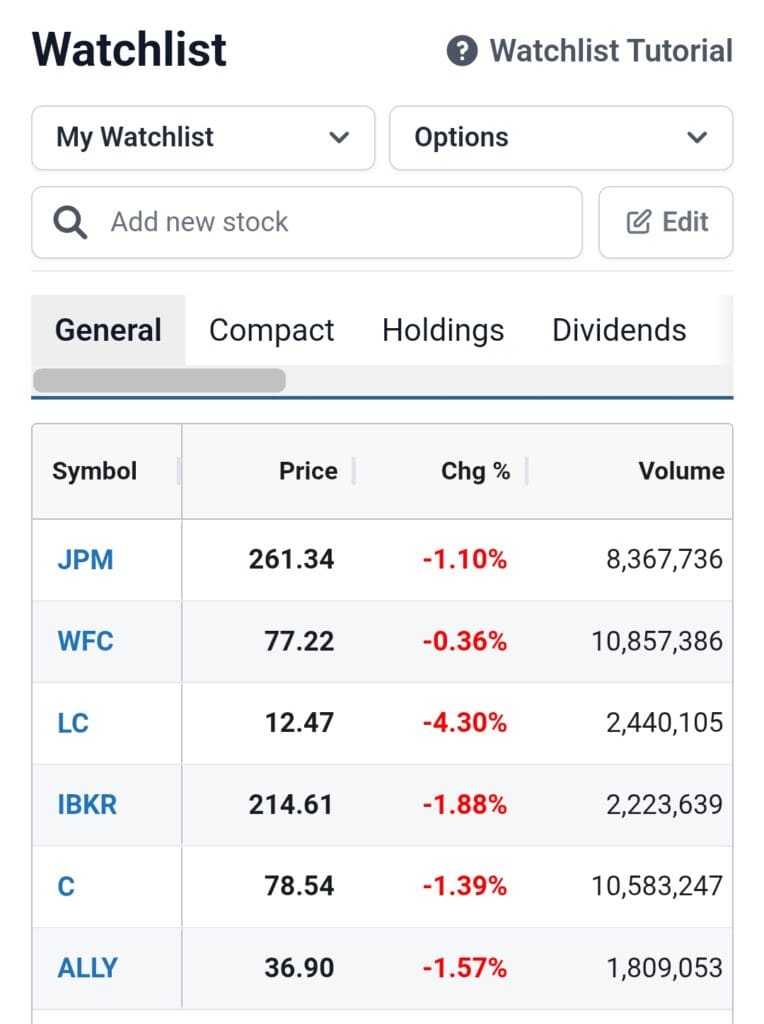Click the horizontal tab scrollbar thumb

point(159,380)
